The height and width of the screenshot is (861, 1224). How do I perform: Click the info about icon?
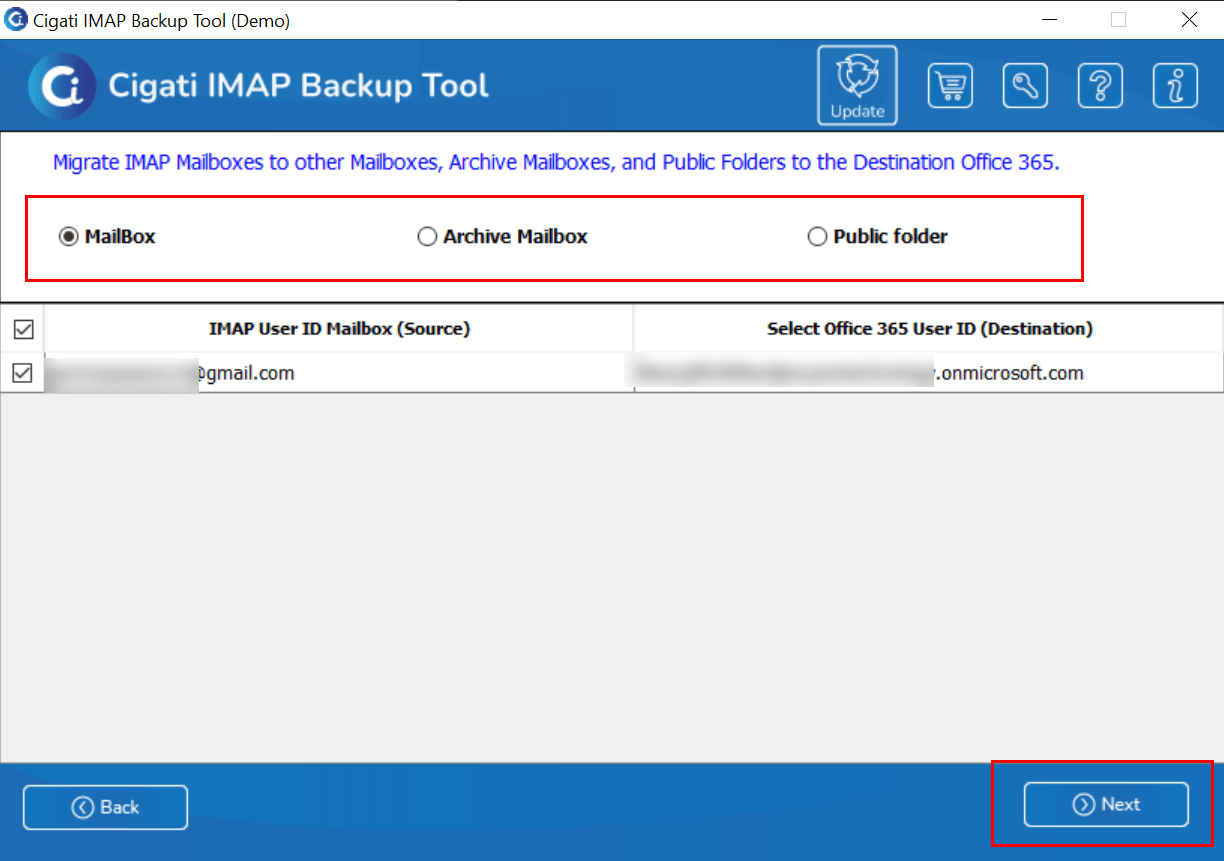click(x=1175, y=85)
